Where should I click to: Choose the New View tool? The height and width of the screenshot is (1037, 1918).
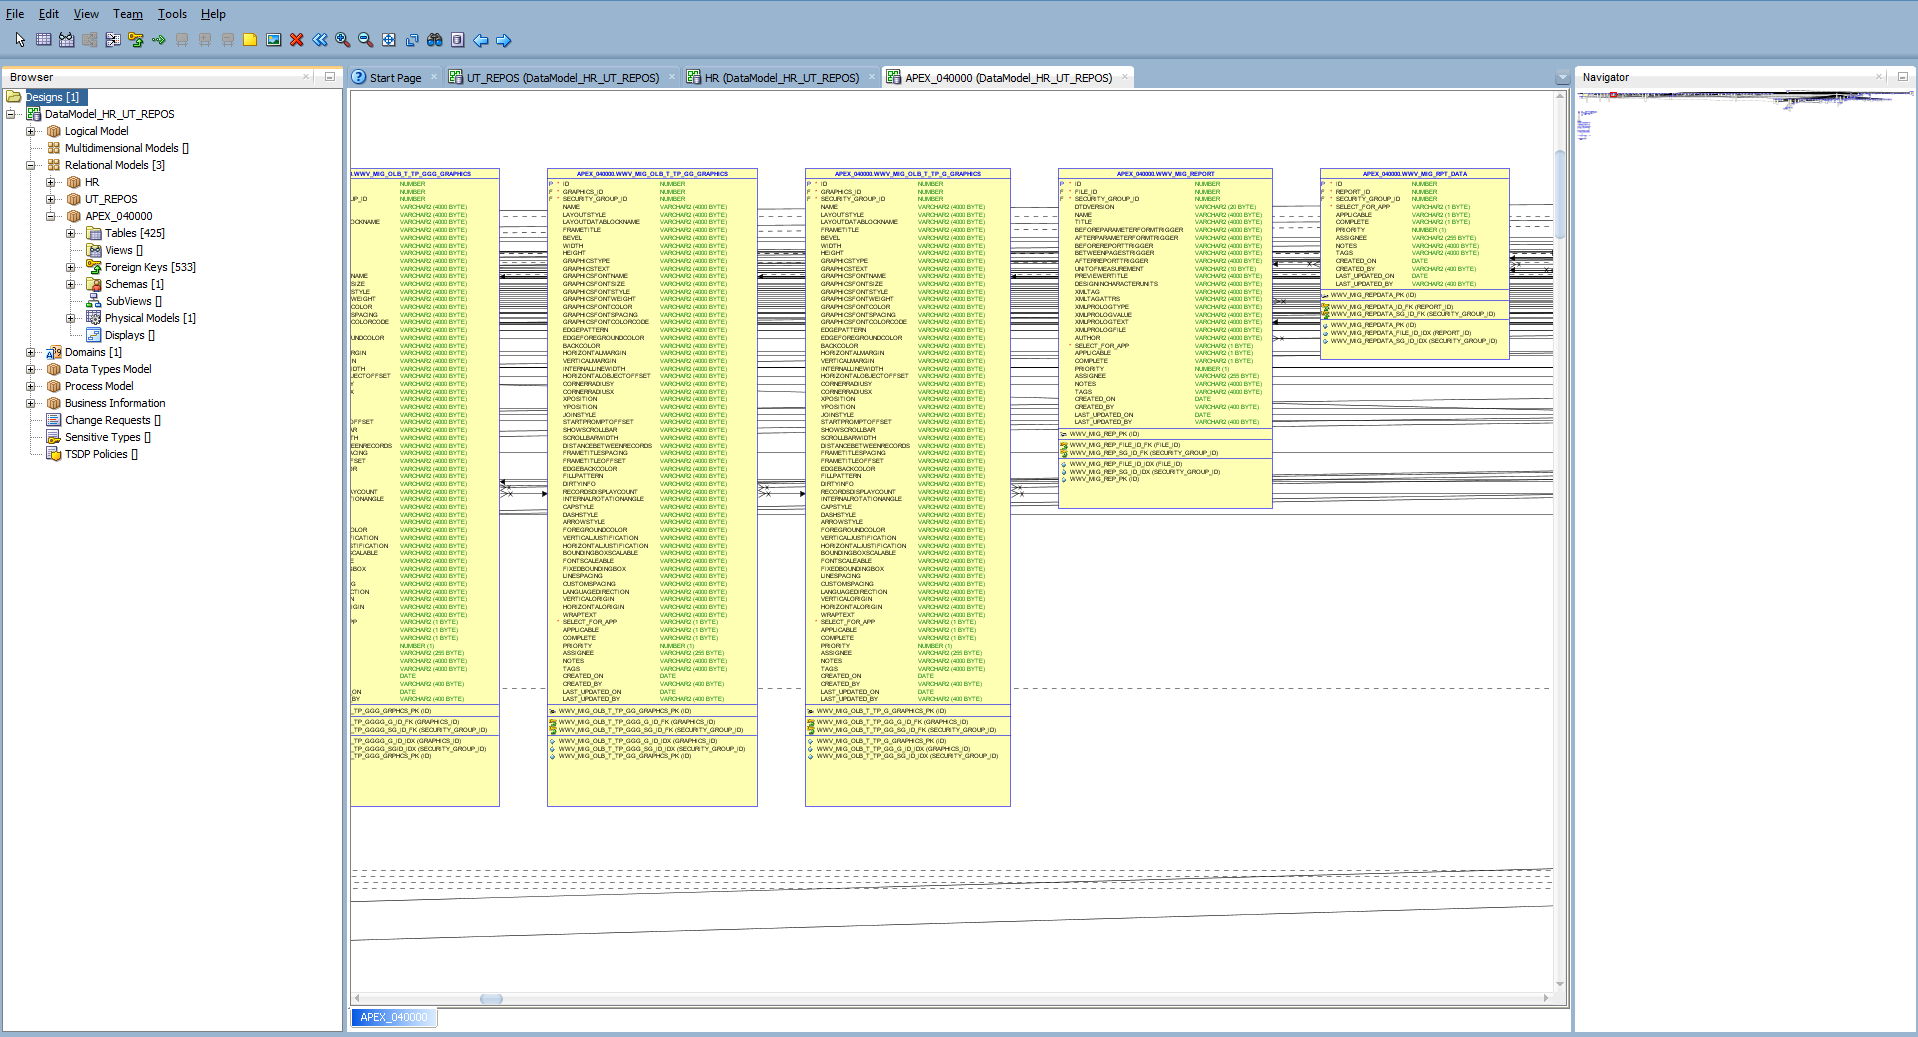pyautogui.click(x=66, y=40)
